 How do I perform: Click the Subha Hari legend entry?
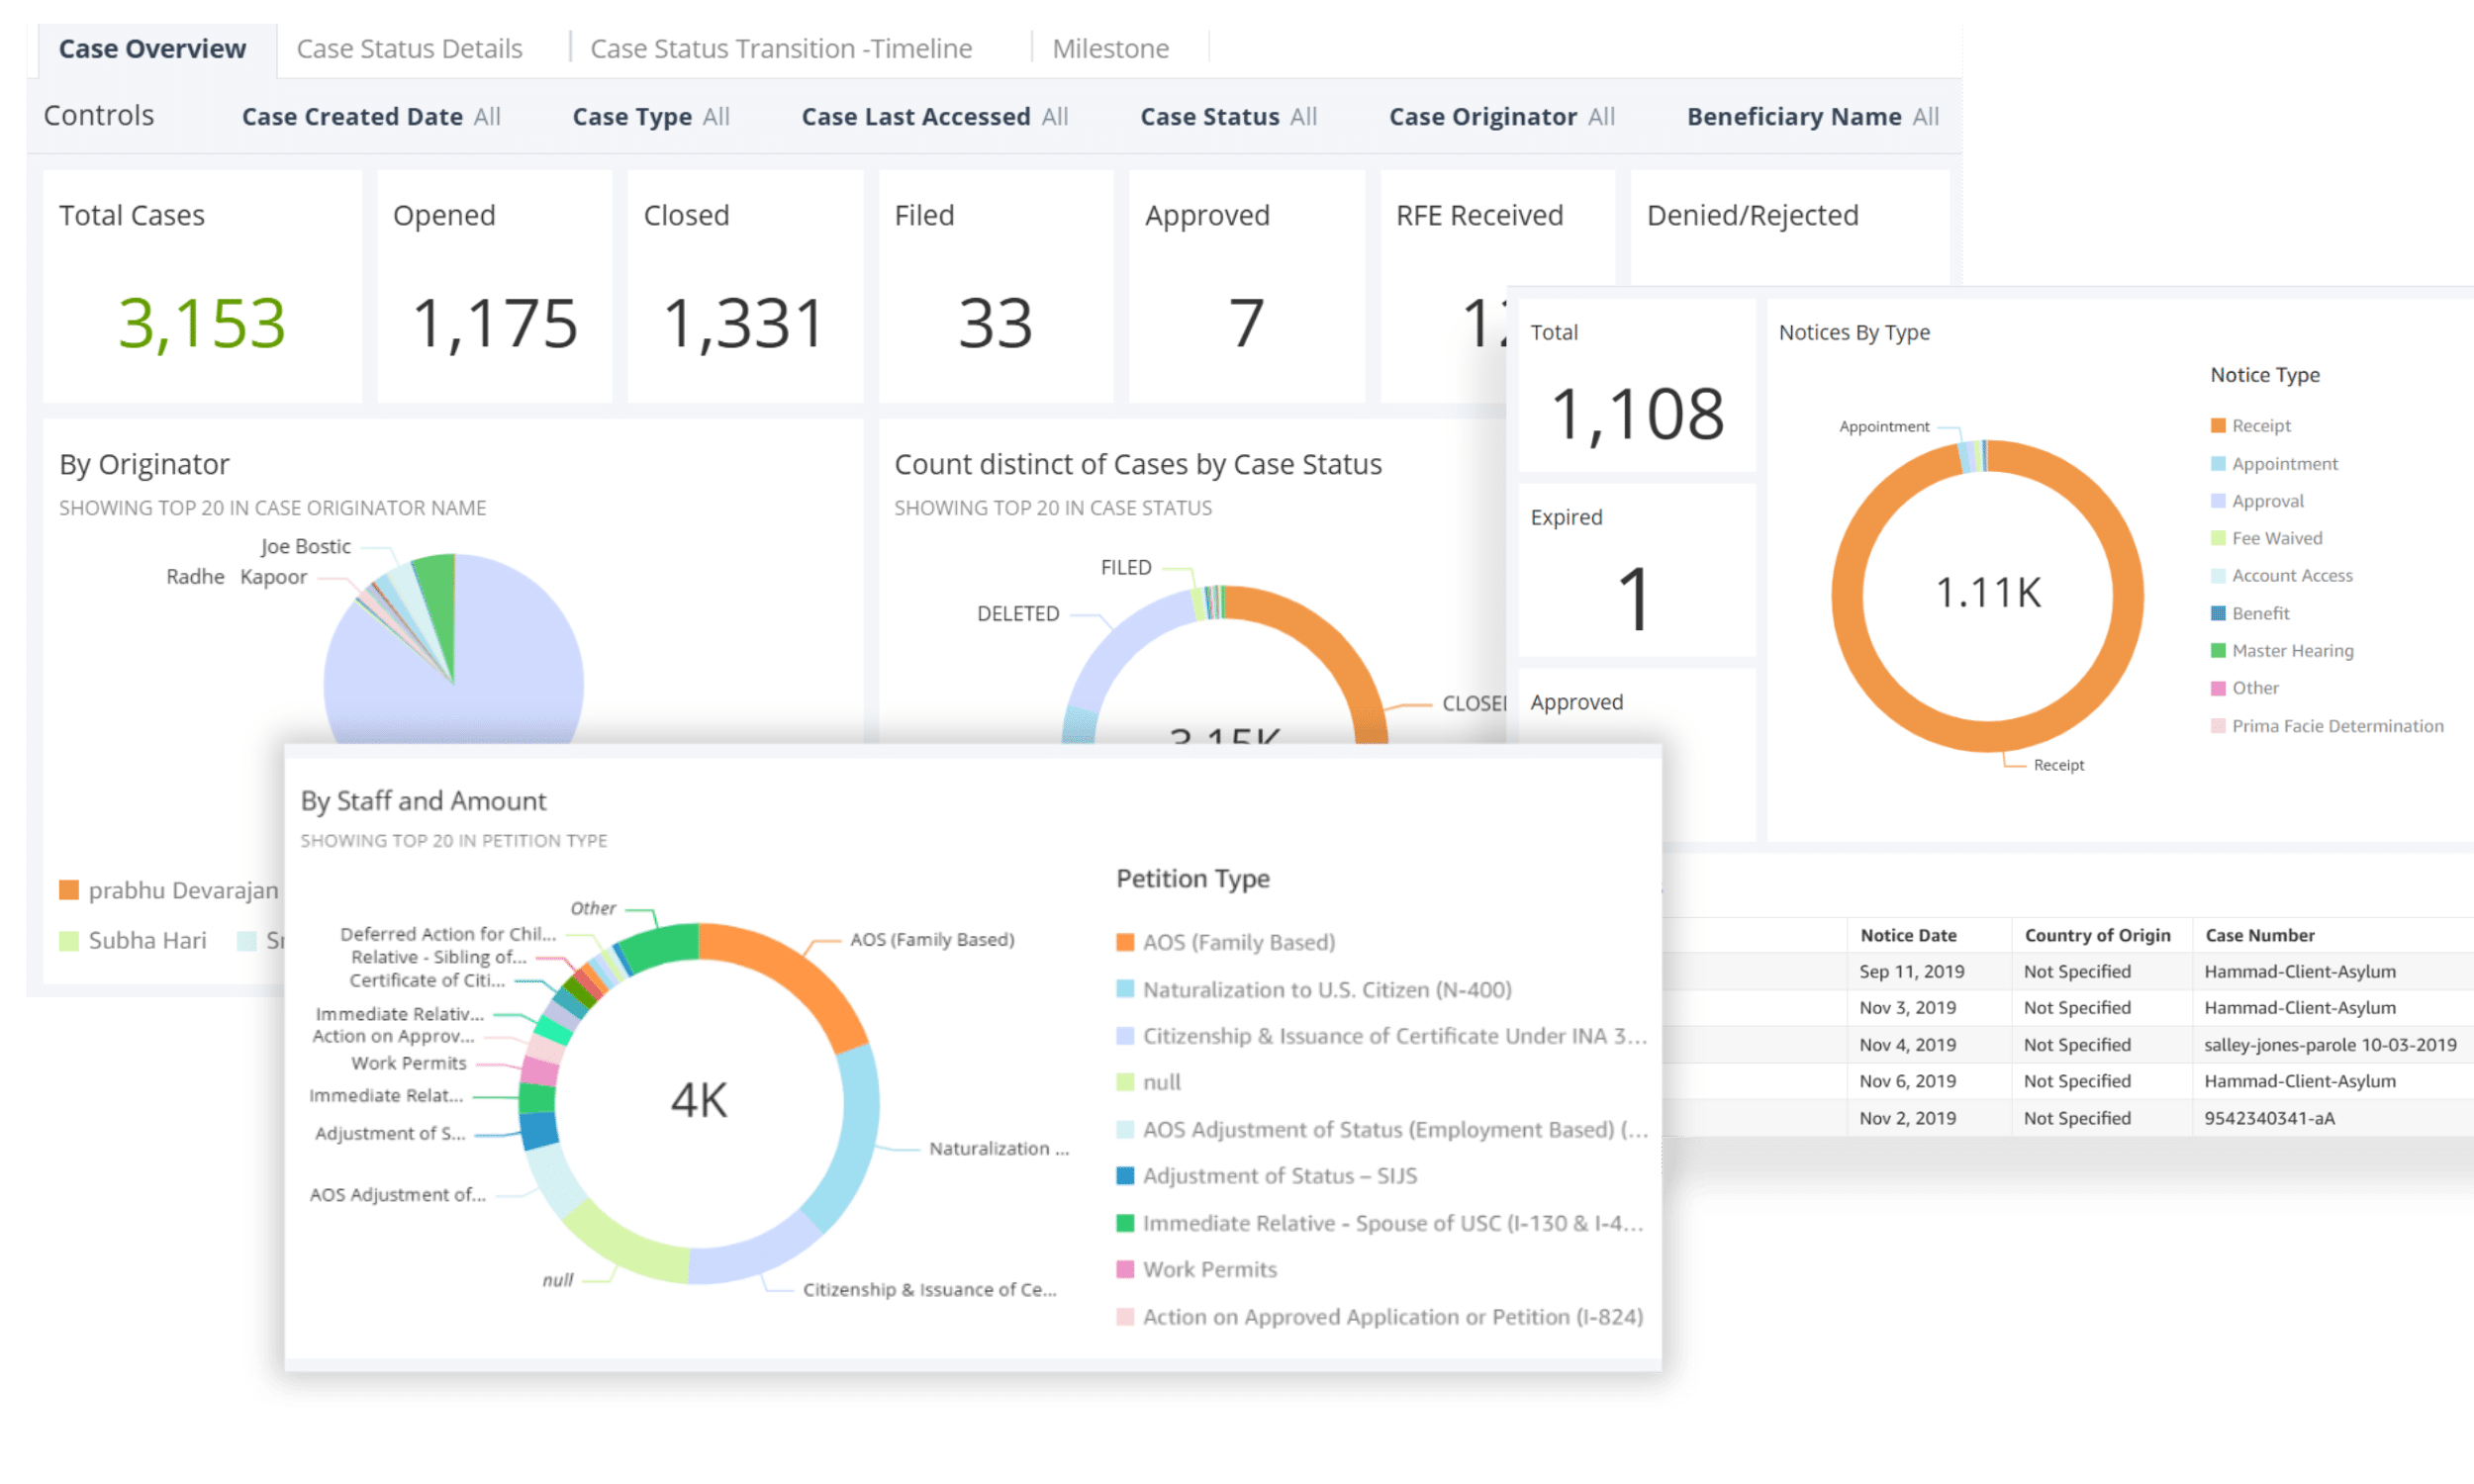[146, 941]
